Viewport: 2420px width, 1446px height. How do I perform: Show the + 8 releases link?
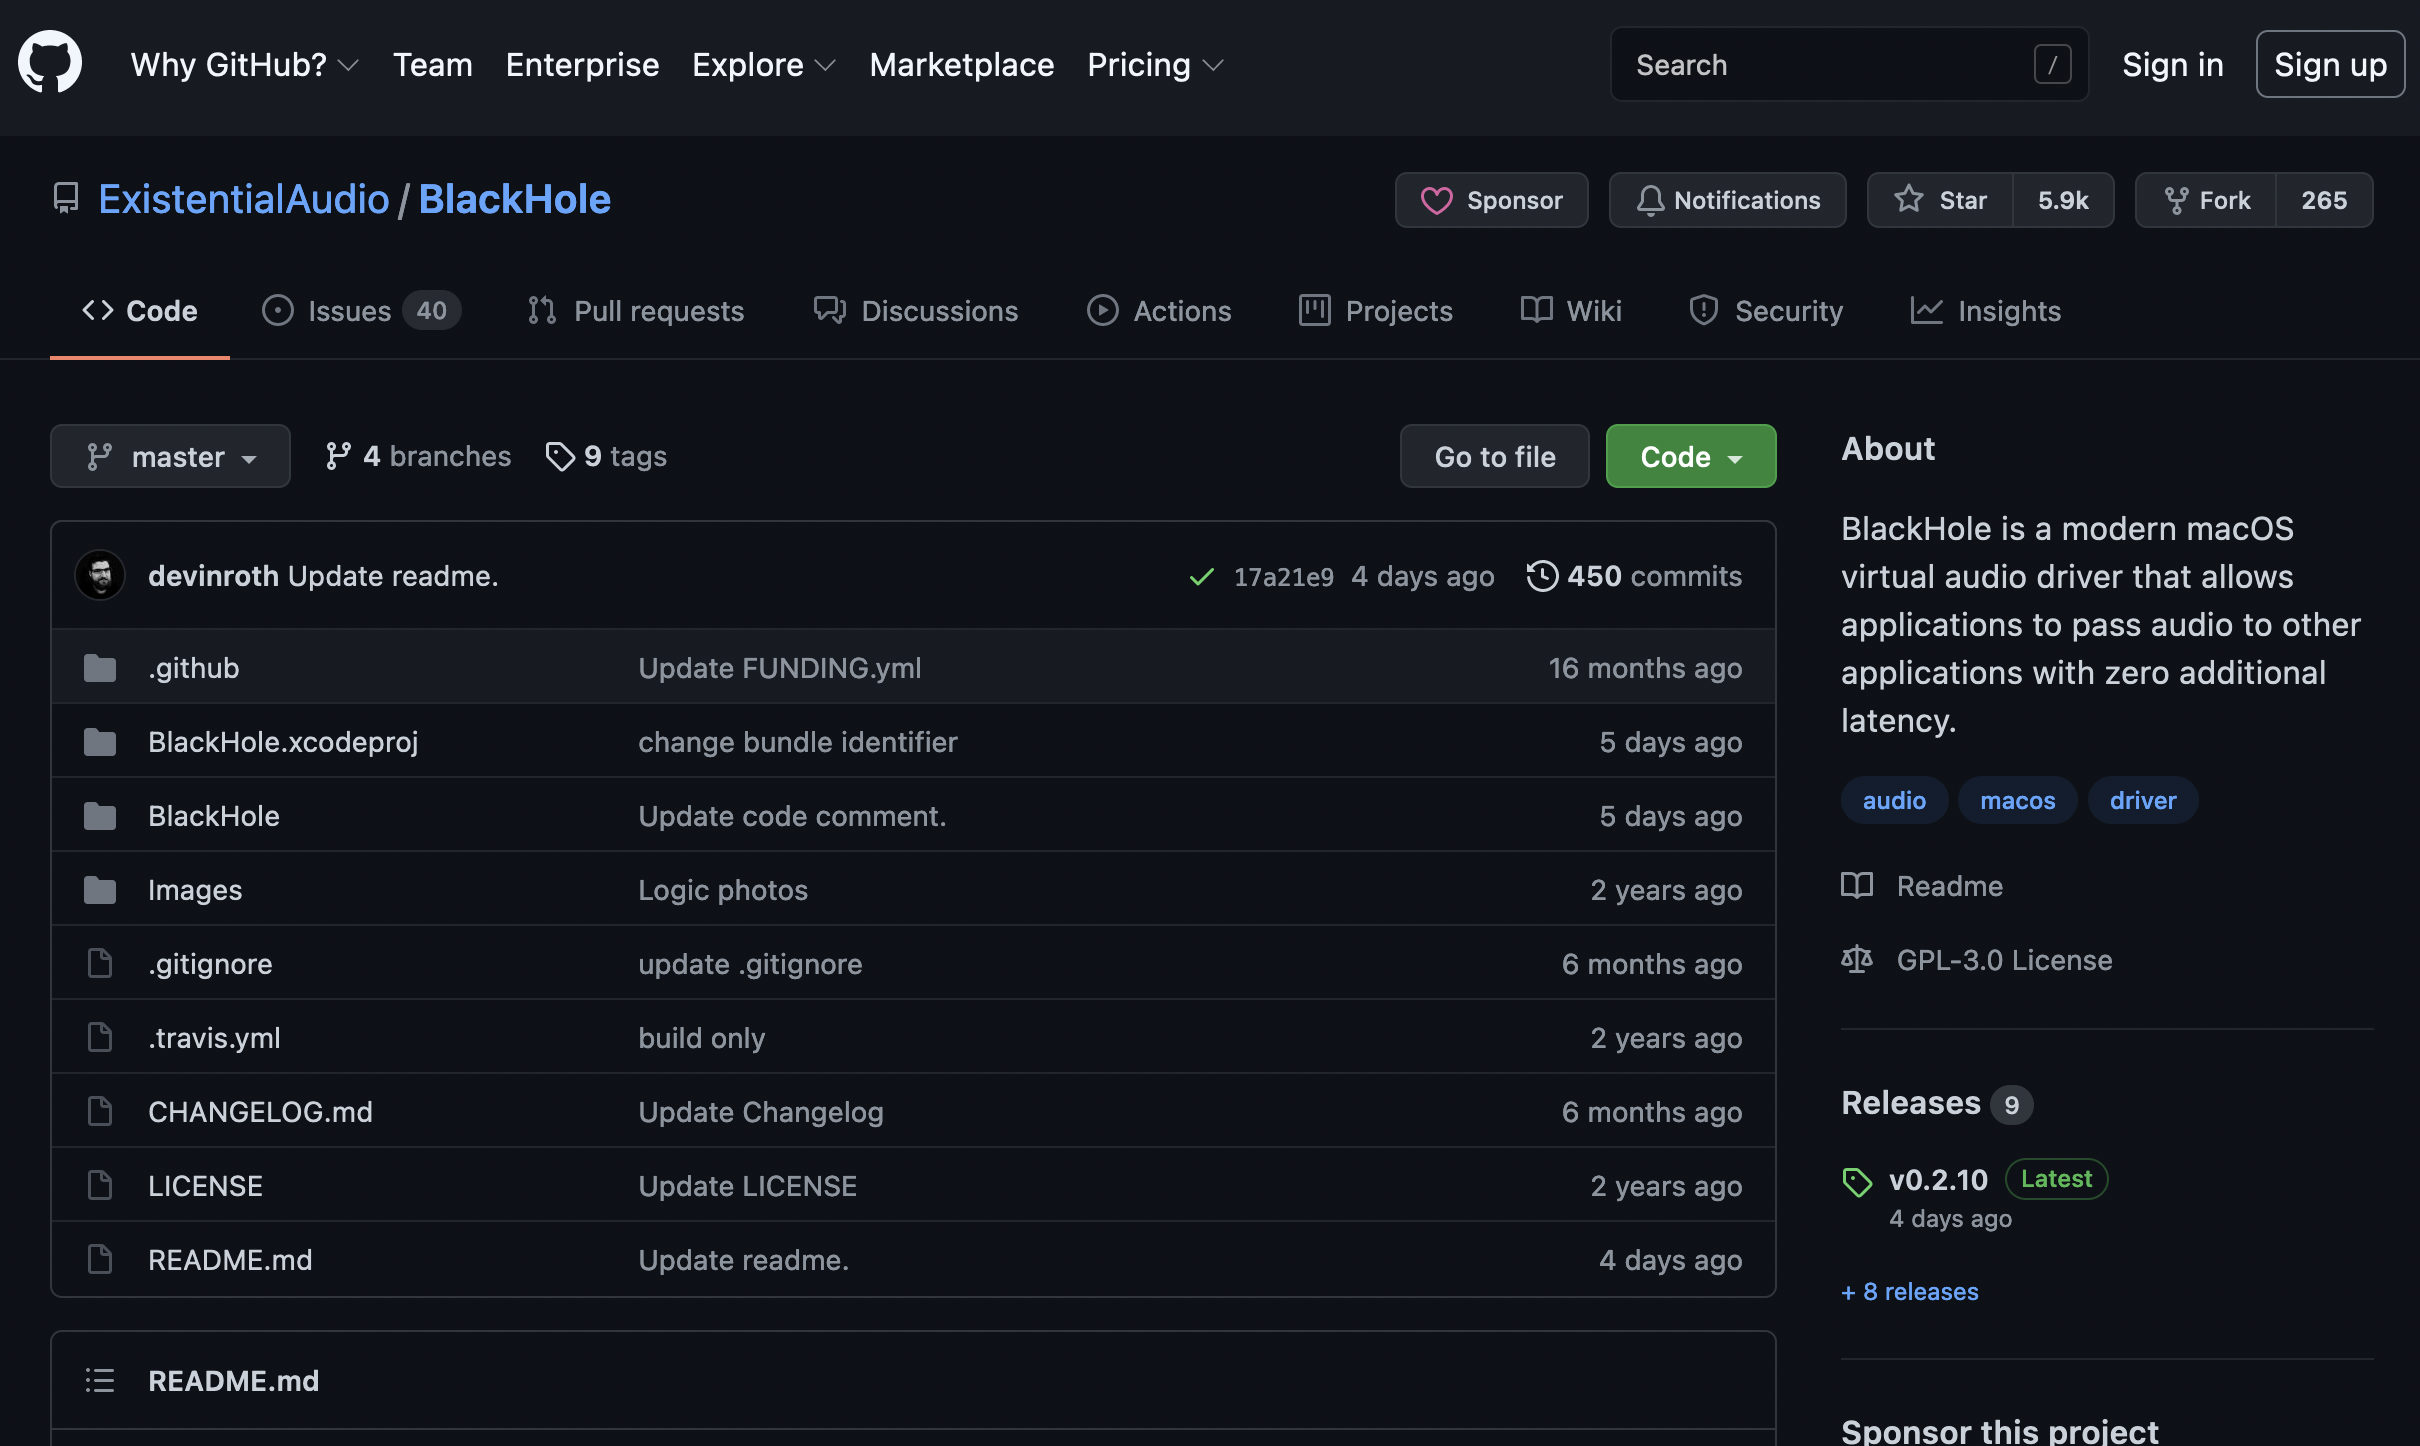click(x=1910, y=1292)
